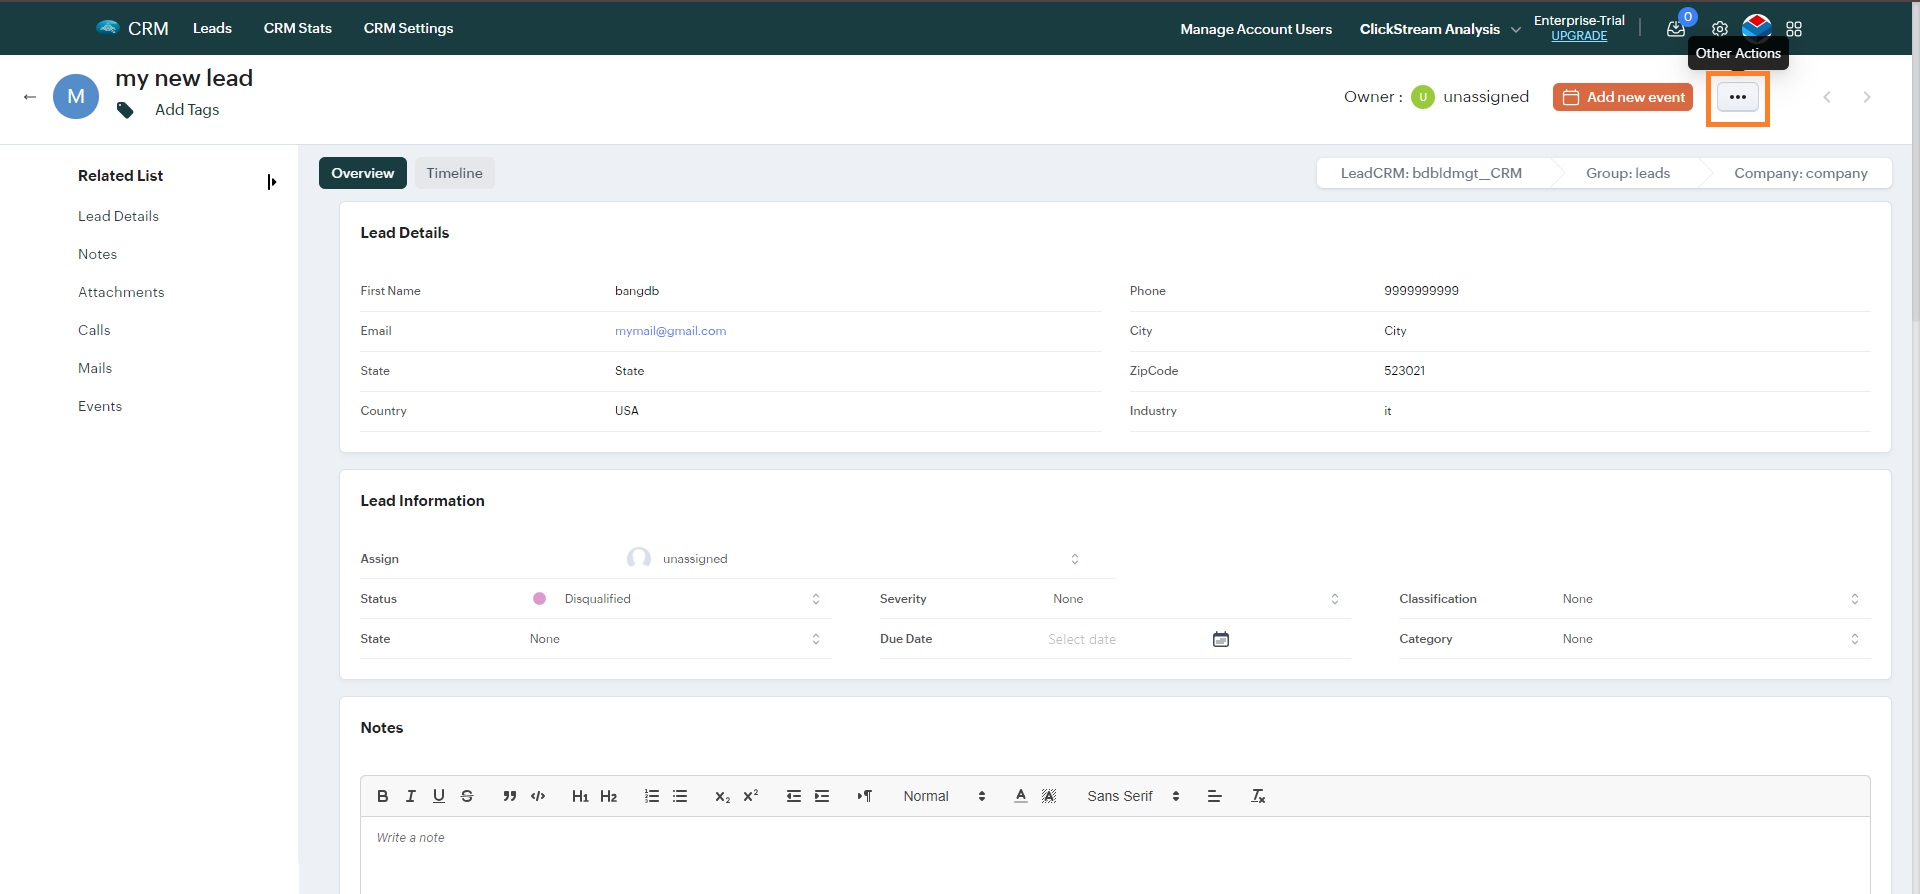Click the LeadCRM: bdbldmgt_CRM breadcrumb
Viewport: 1920px width, 894px height.
pyautogui.click(x=1431, y=173)
